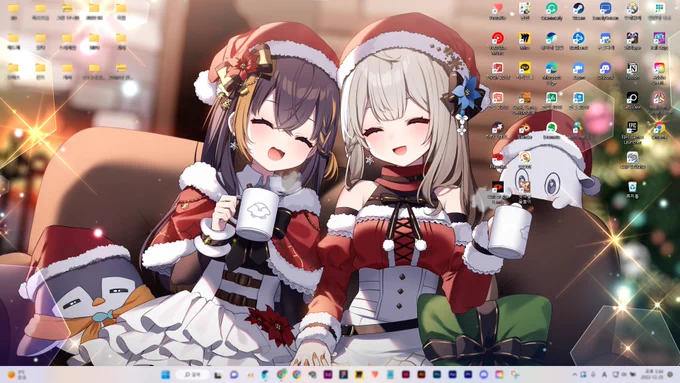Expand the hidden system tray icons chevron

[575, 374]
